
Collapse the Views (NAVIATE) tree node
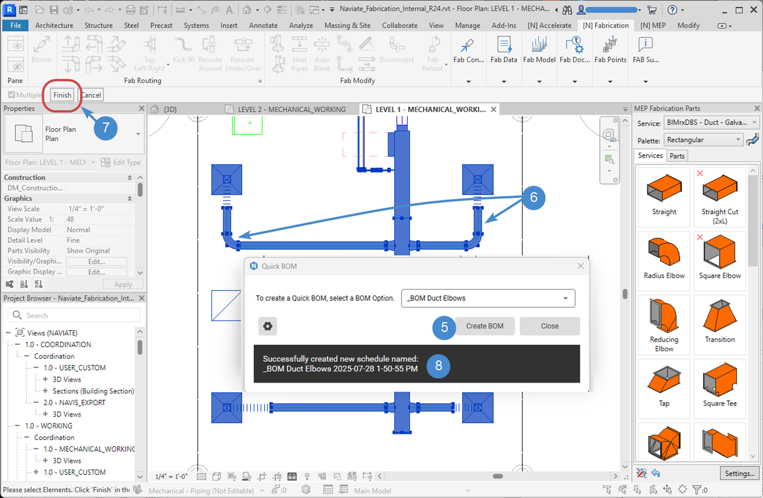point(8,332)
